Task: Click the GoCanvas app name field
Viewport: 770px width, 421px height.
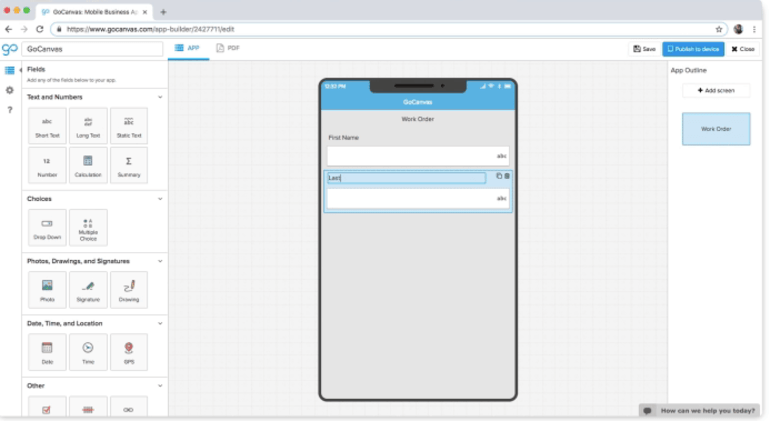Action: tap(92, 49)
